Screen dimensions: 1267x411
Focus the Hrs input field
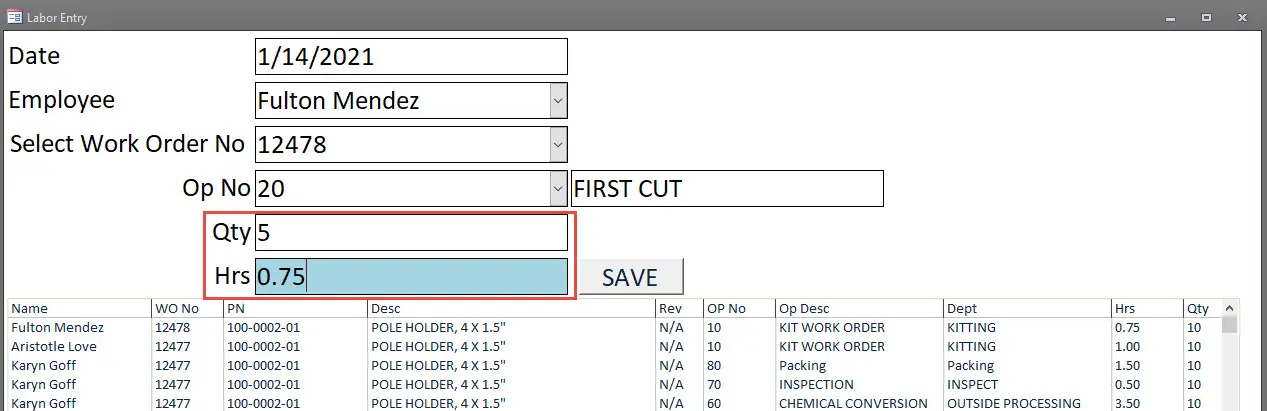pyautogui.click(x=411, y=277)
